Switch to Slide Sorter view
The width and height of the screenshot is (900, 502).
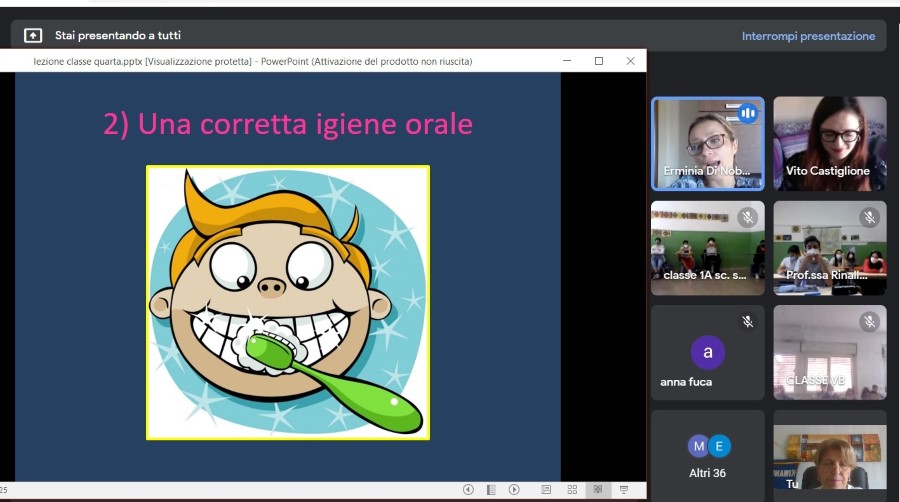[572, 490]
